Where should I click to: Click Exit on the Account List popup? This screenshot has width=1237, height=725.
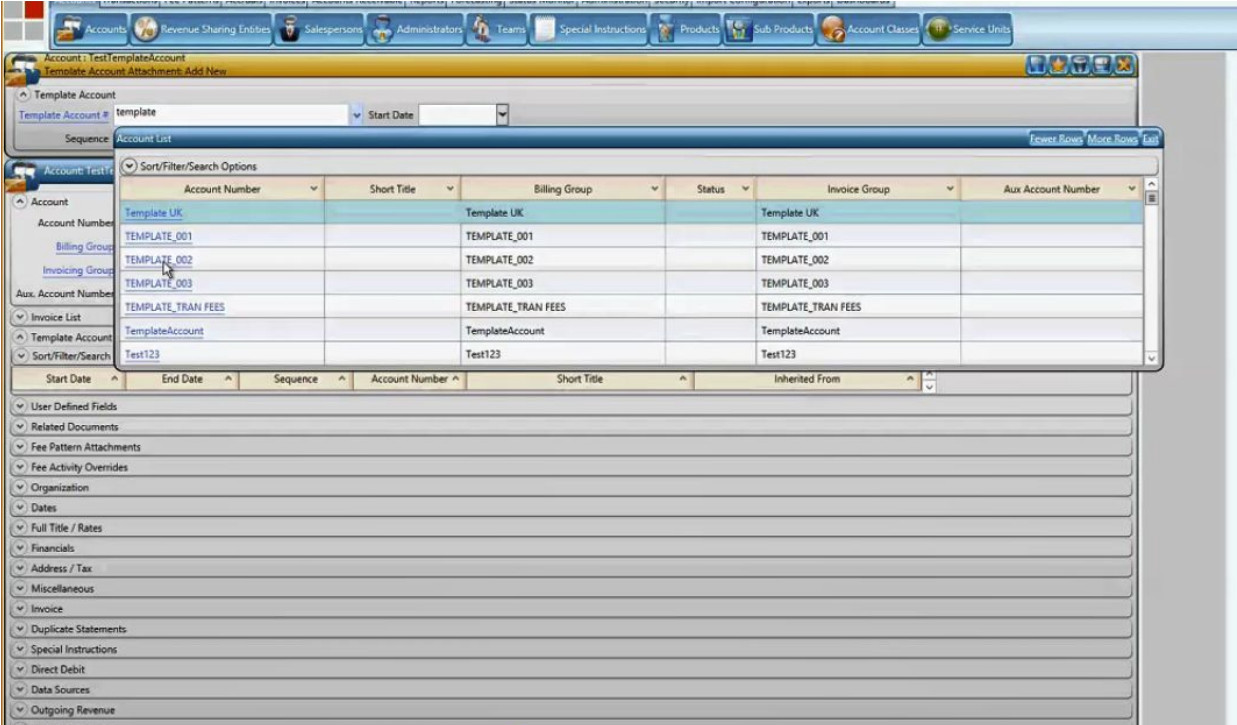1150,139
